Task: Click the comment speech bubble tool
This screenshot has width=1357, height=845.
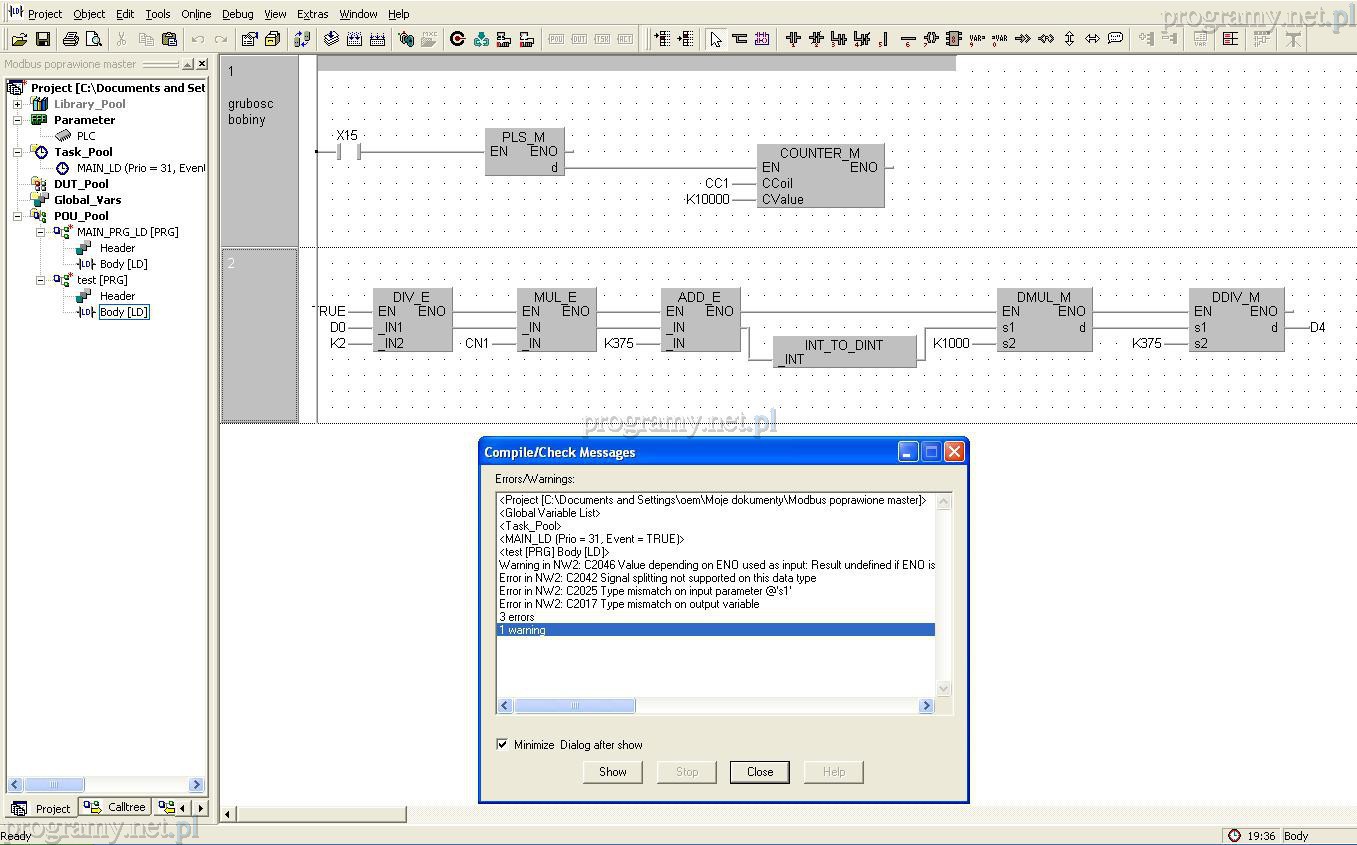Action: [1115, 39]
